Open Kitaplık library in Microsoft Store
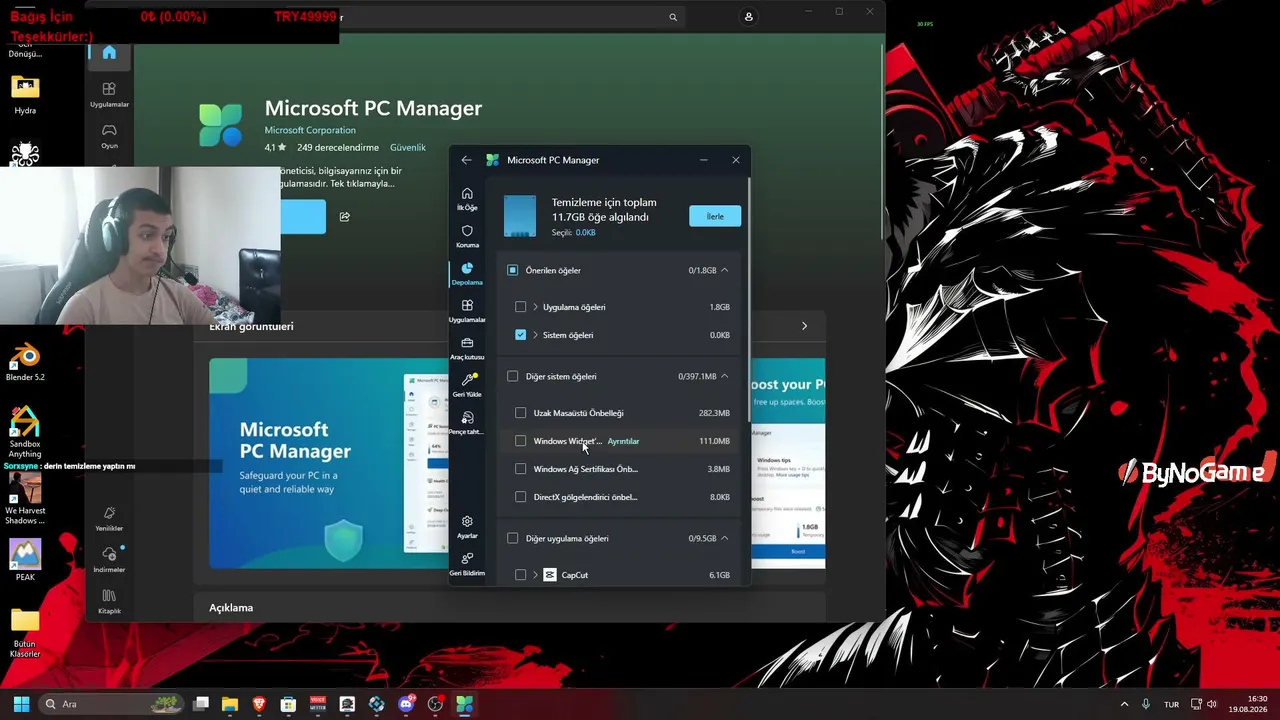The height and width of the screenshot is (720, 1280). [109, 601]
